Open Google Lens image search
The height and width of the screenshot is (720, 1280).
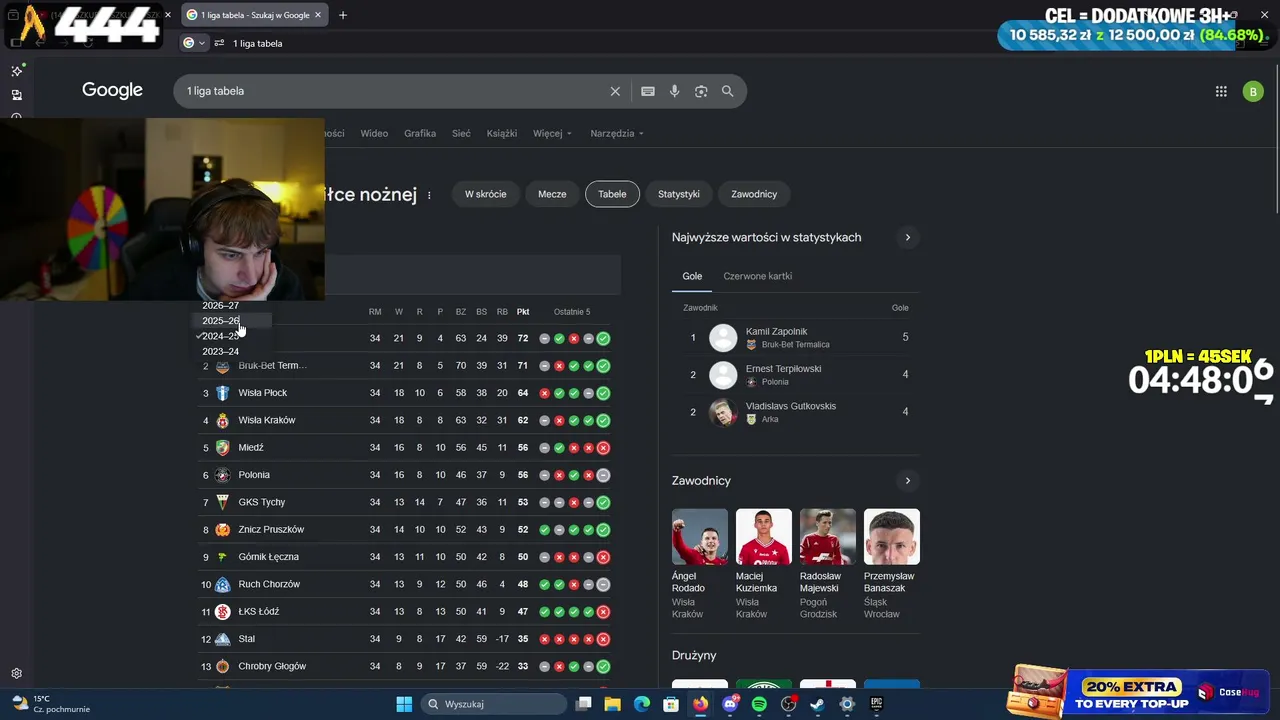[701, 91]
